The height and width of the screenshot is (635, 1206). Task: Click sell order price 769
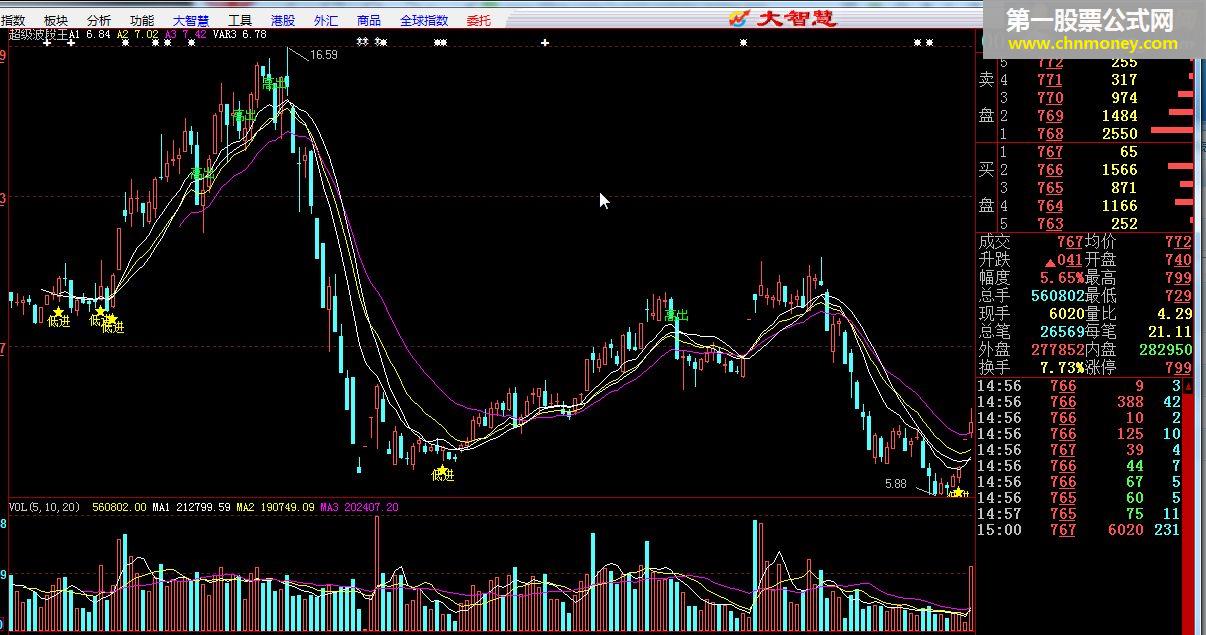pyautogui.click(x=1050, y=116)
